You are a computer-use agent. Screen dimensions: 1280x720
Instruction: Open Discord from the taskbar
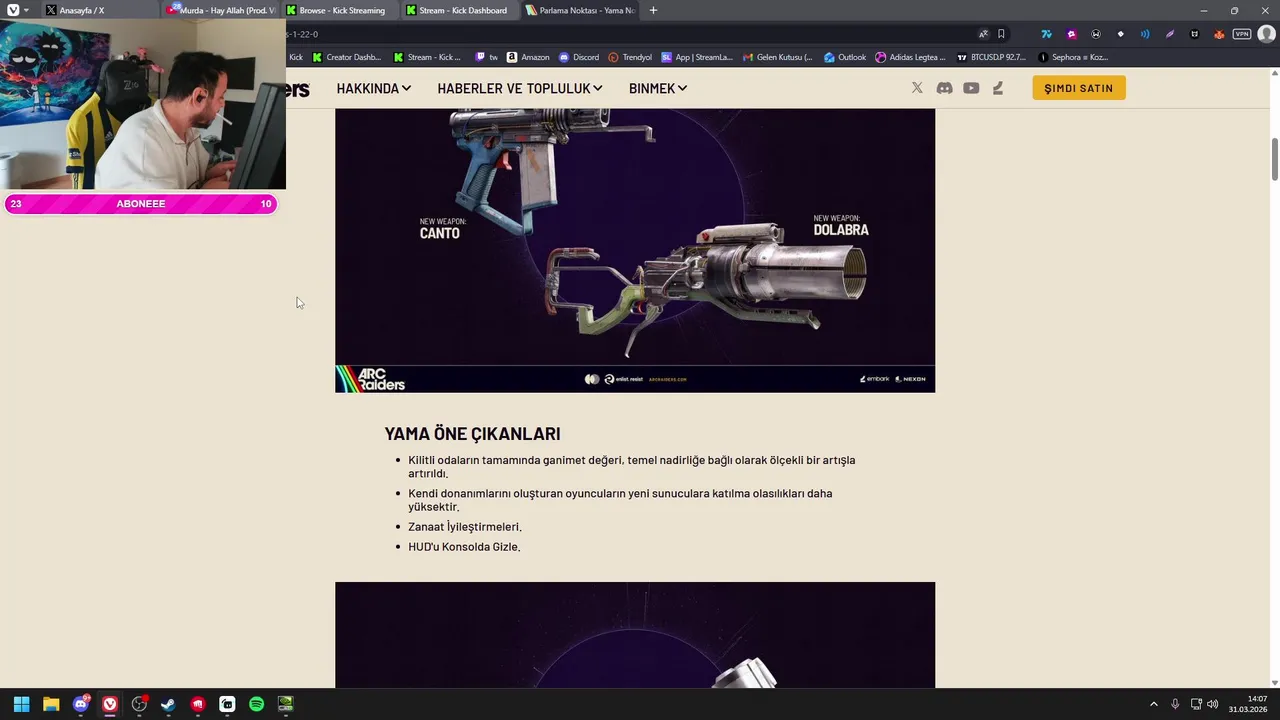click(x=80, y=704)
